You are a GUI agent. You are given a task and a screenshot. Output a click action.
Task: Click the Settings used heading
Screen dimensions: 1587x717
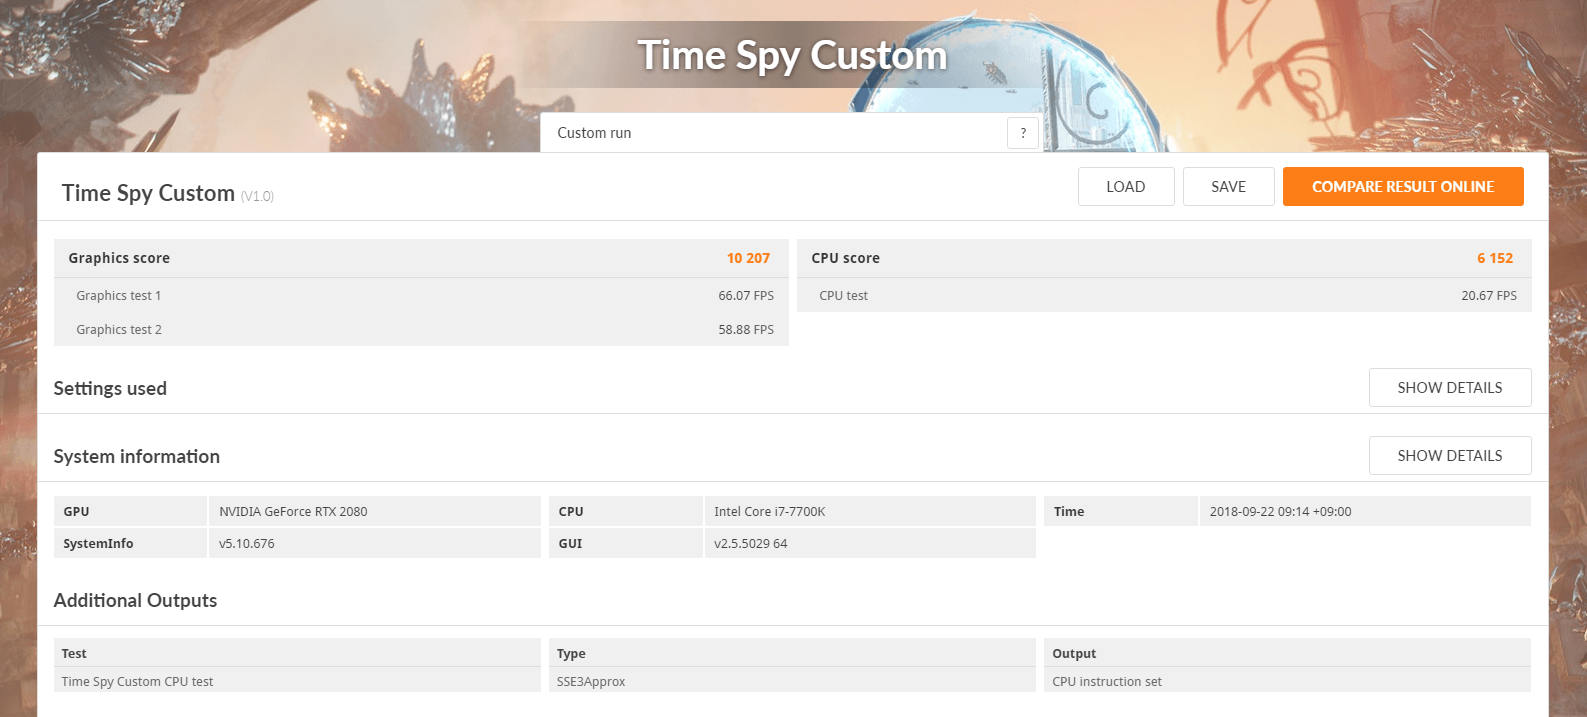point(110,388)
